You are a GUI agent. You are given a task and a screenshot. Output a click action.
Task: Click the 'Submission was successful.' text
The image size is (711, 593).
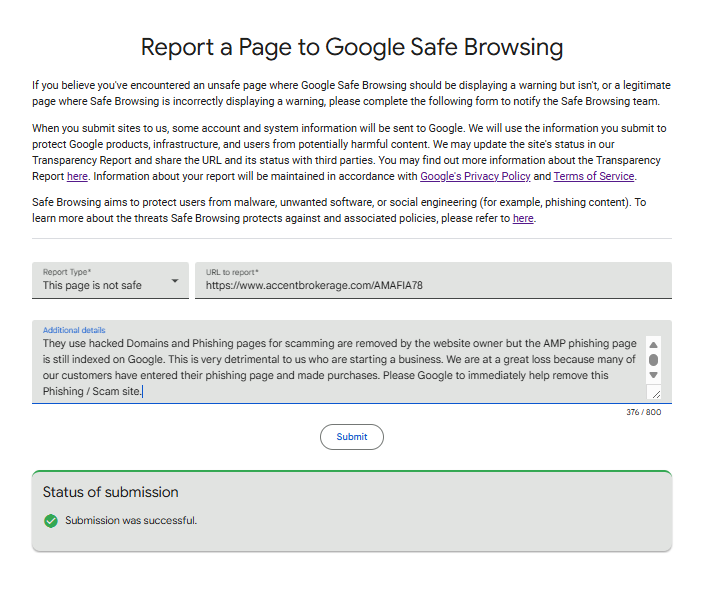coord(131,520)
